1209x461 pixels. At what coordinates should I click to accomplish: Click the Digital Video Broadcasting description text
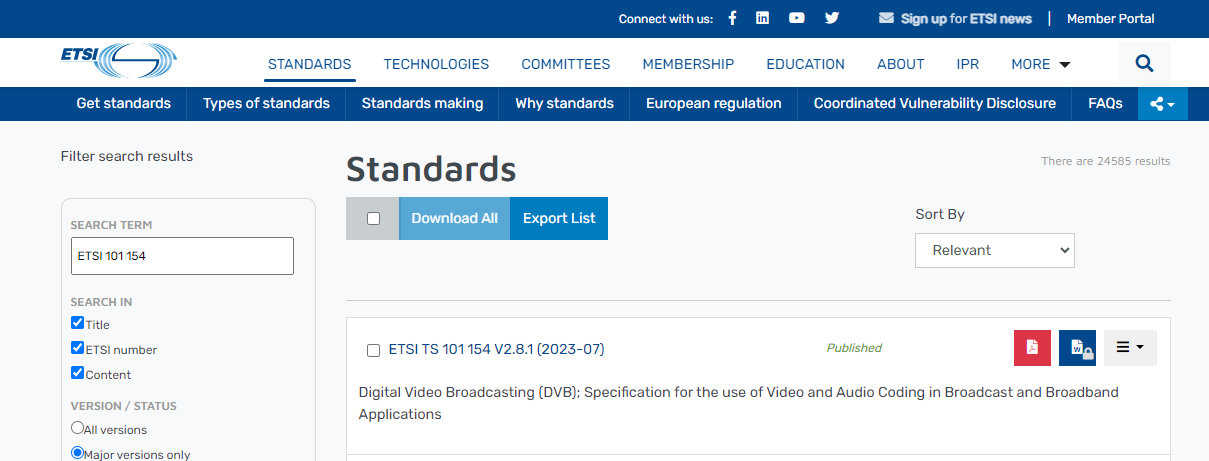pos(739,403)
